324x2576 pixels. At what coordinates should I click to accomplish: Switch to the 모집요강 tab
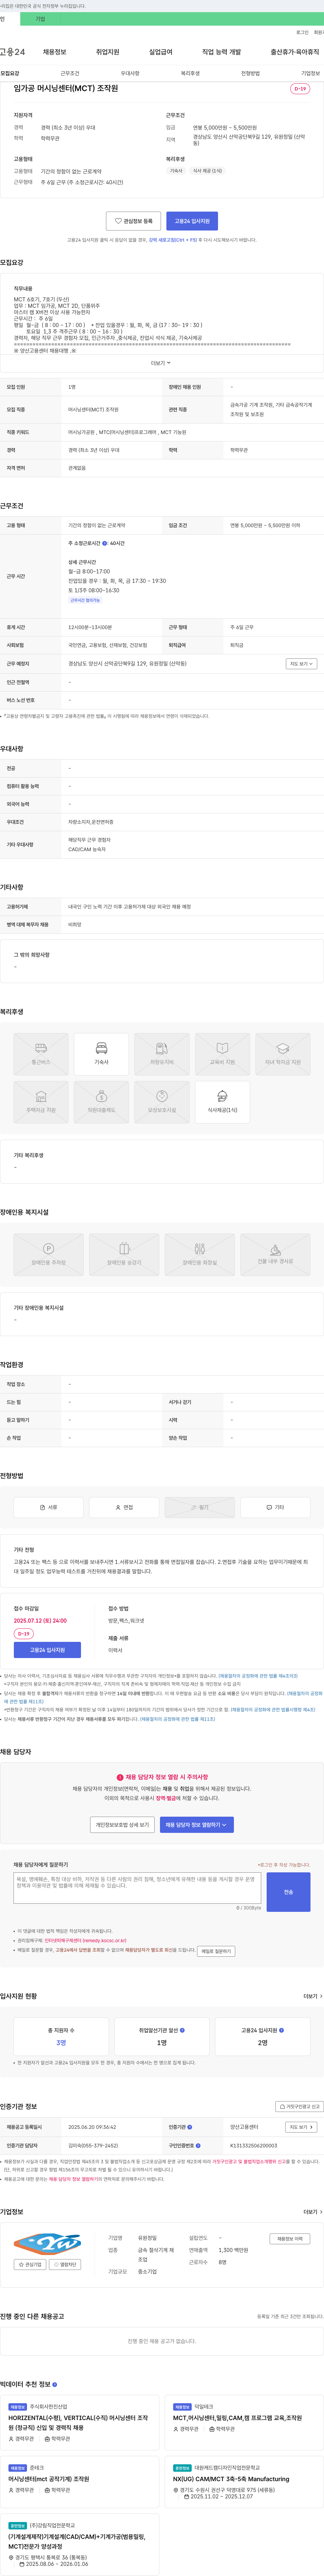pos(10,73)
